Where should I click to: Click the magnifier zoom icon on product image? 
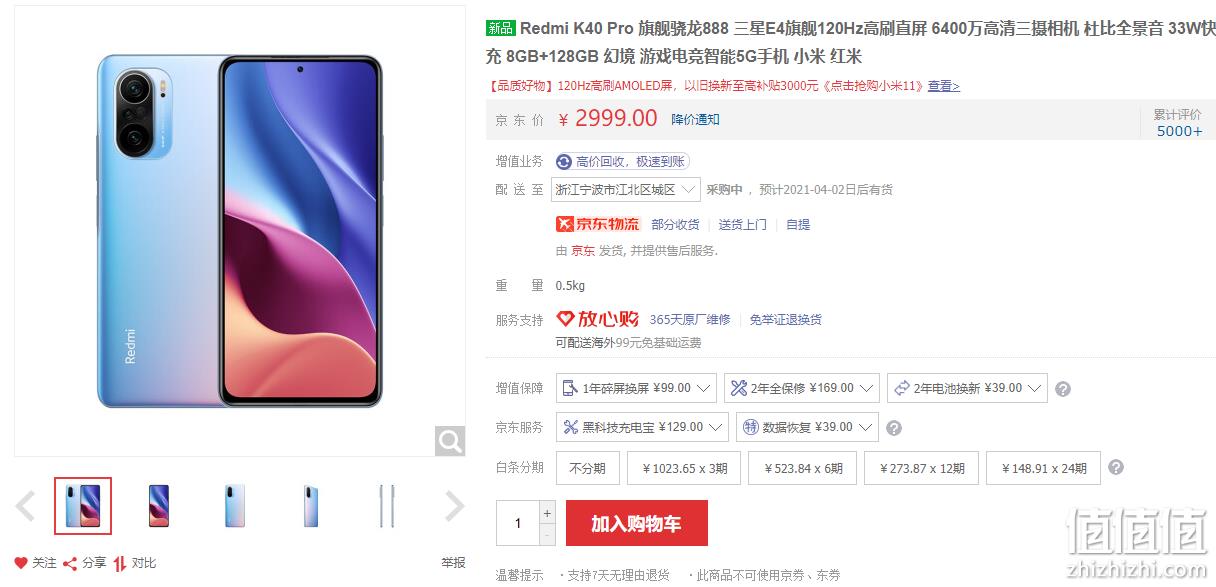450,440
